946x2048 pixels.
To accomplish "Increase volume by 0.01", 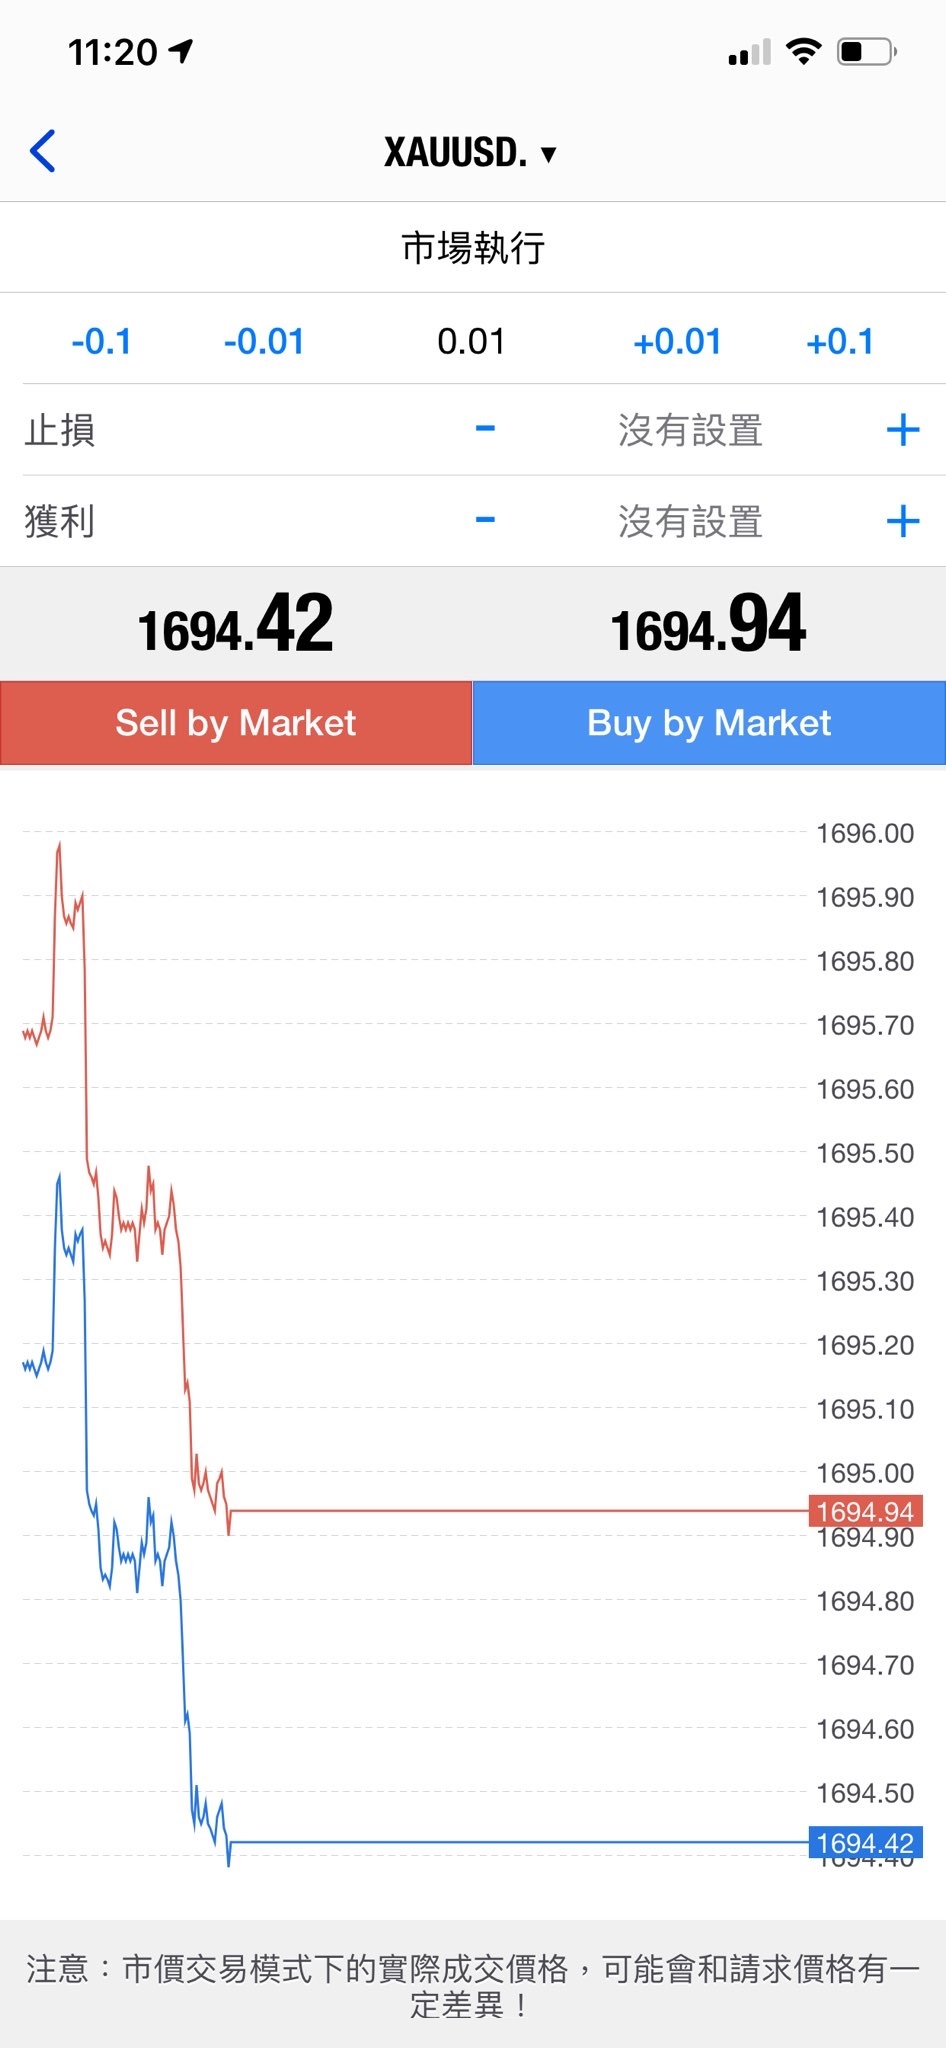I will click(x=677, y=342).
